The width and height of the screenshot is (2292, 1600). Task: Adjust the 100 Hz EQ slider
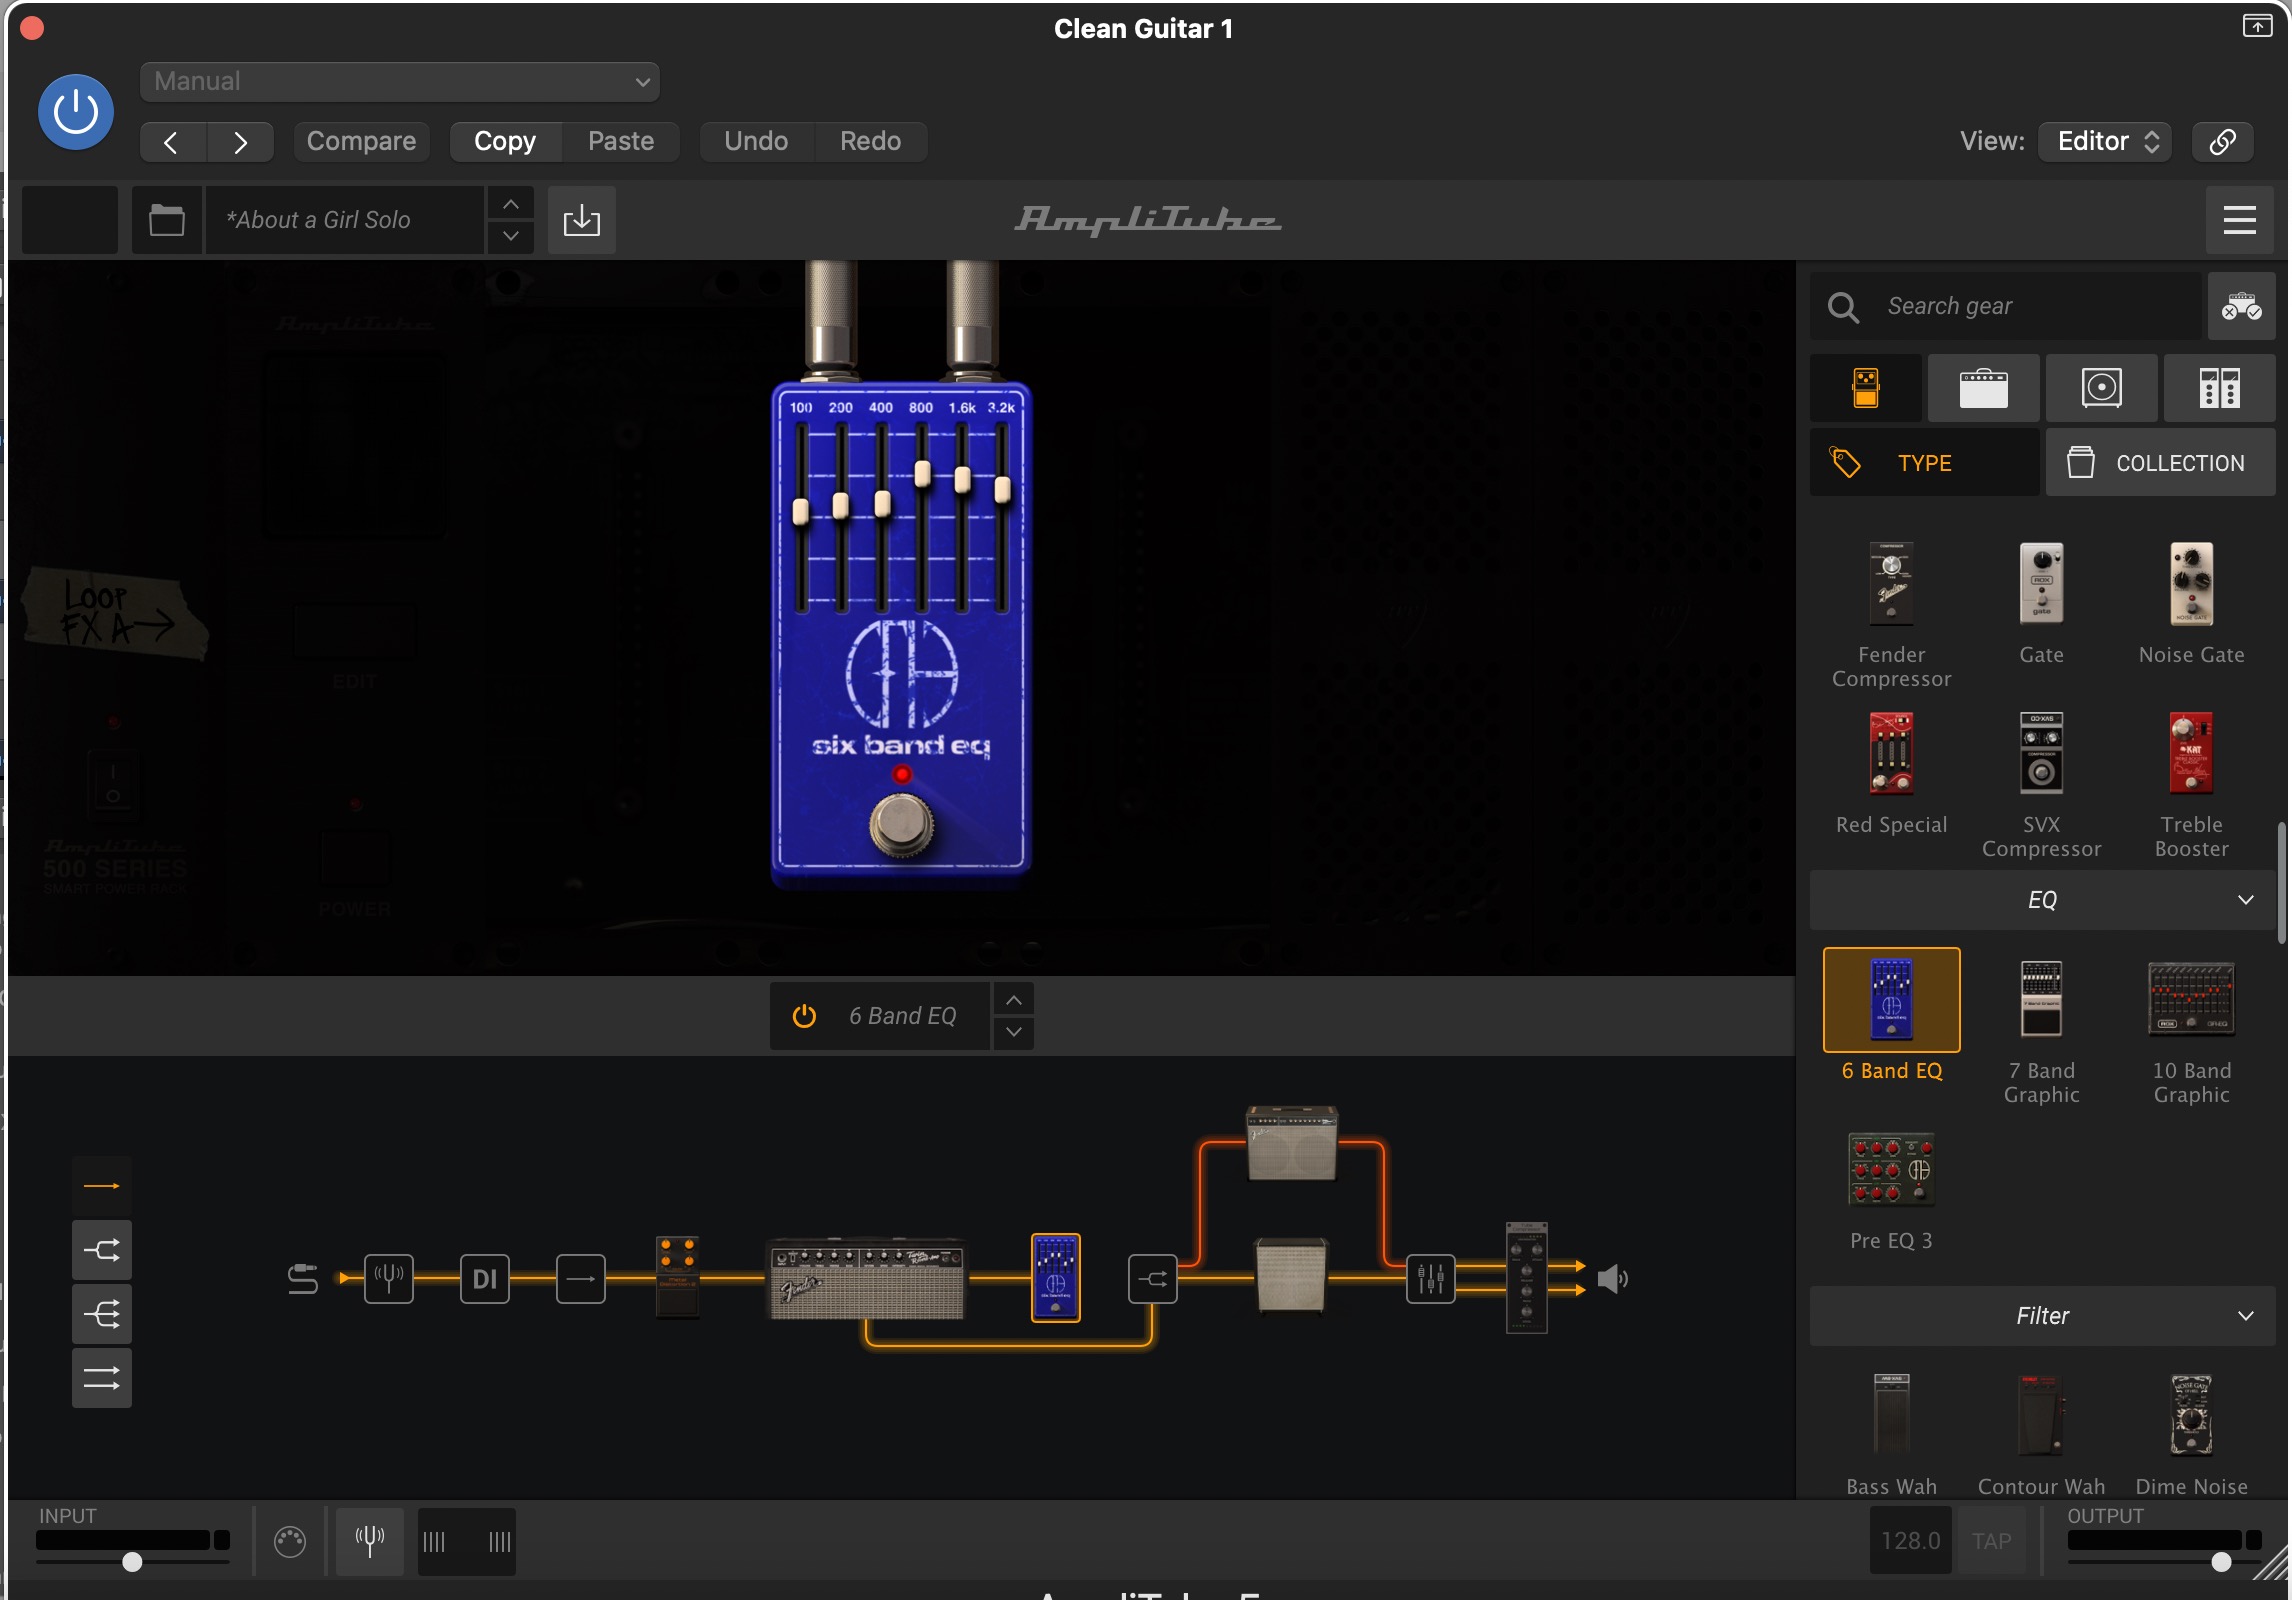point(801,512)
